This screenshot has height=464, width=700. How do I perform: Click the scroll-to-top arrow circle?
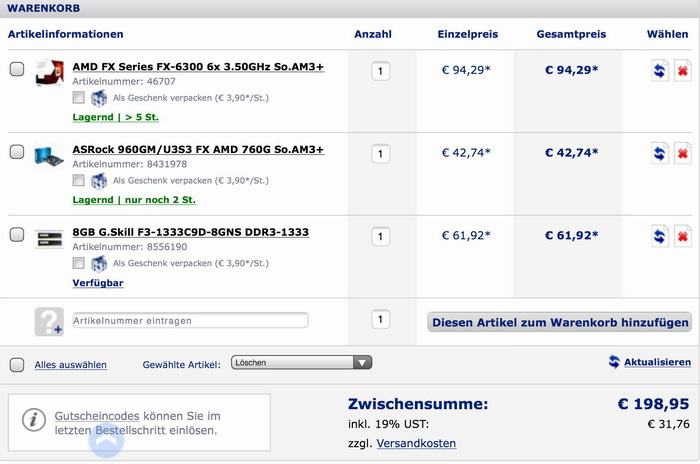tap(106, 440)
